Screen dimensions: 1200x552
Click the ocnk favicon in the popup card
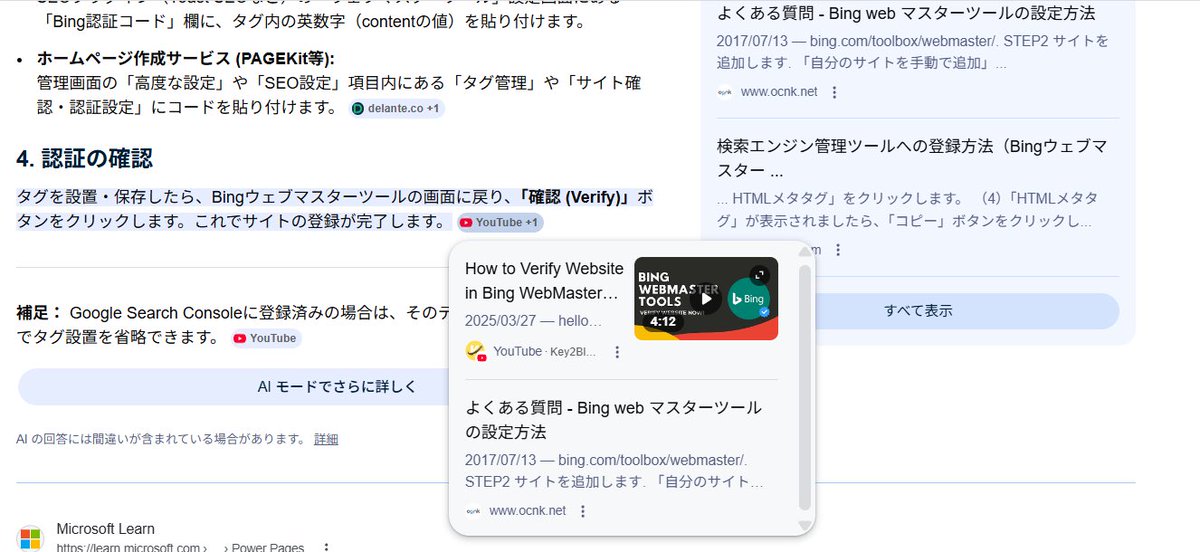coord(473,511)
